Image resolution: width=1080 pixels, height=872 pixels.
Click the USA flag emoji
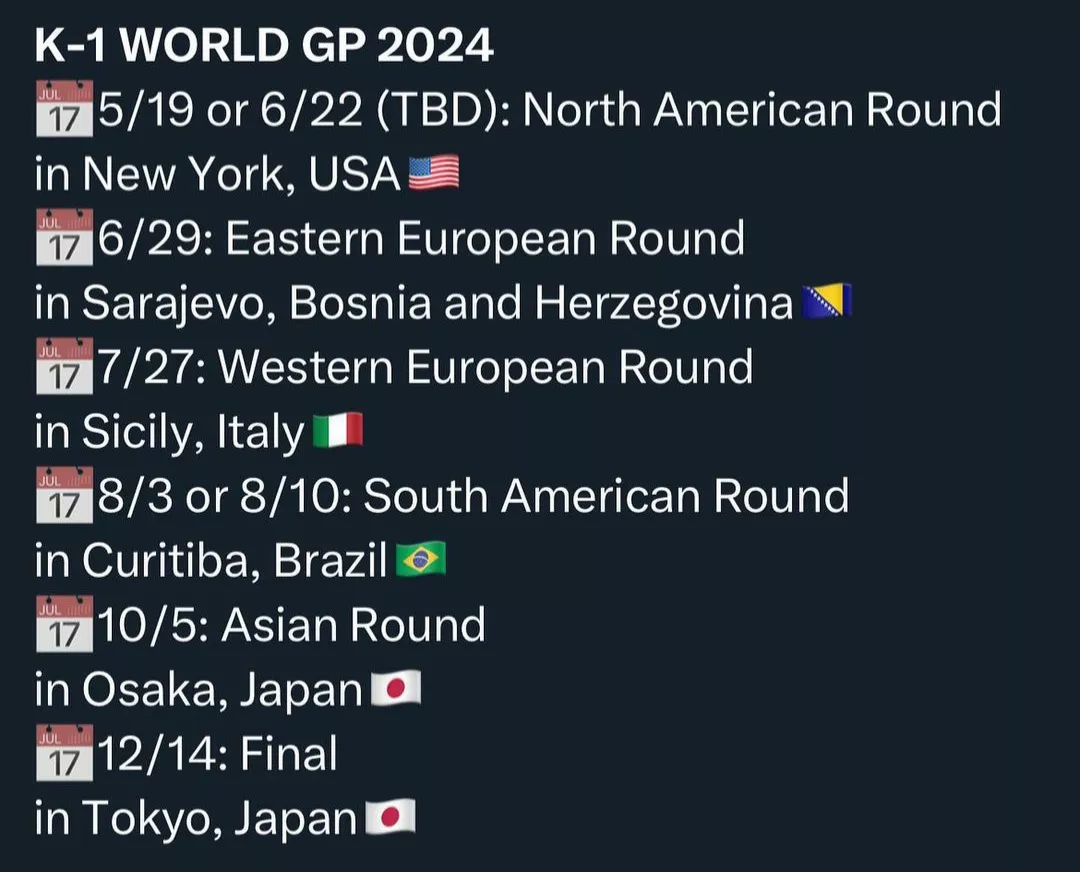pos(434,175)
